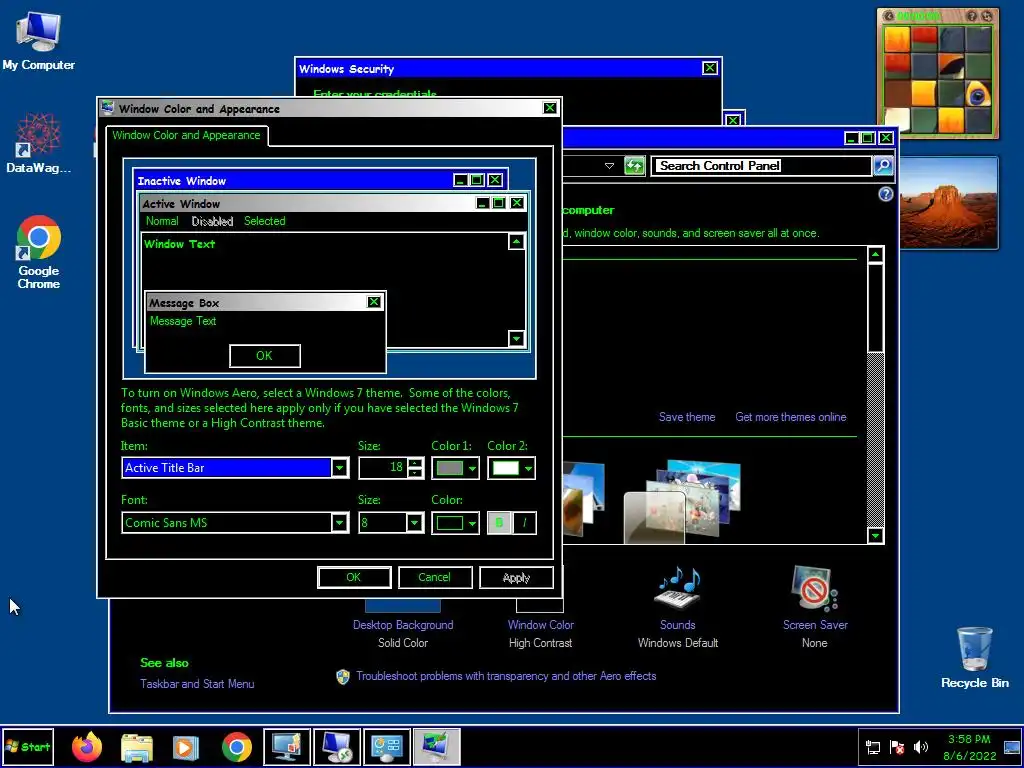The height and width of the screenshot is (768, 1024).
Task: Decrease item Size with the down spinner arrow
Action: tap(415, 473)
